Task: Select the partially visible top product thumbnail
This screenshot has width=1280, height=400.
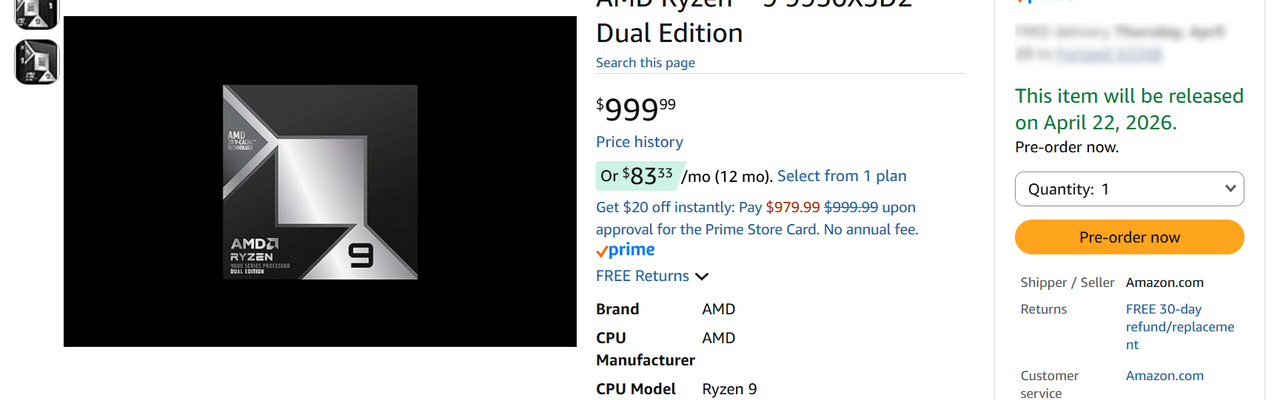Action: (36, 12)
